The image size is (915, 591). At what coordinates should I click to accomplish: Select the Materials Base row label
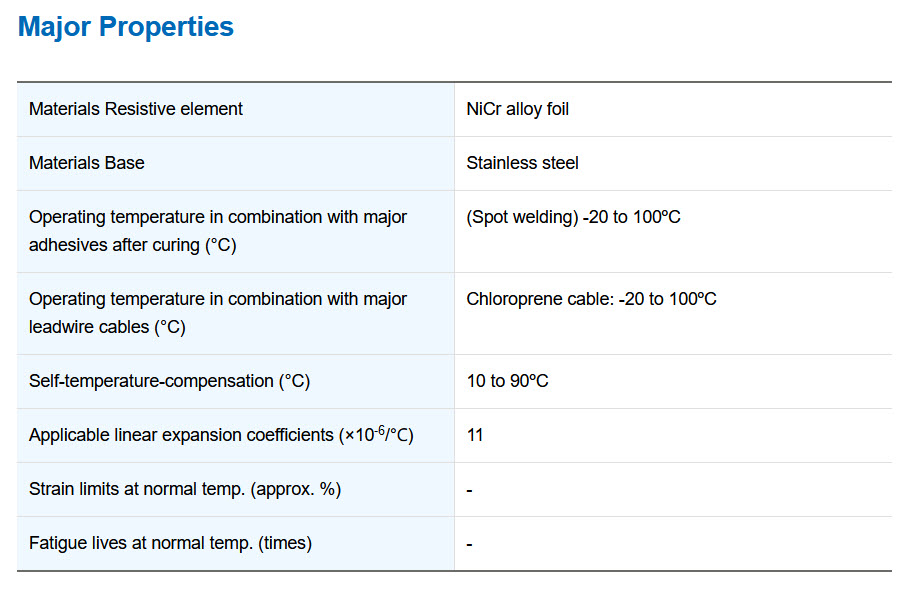[86, 163]
